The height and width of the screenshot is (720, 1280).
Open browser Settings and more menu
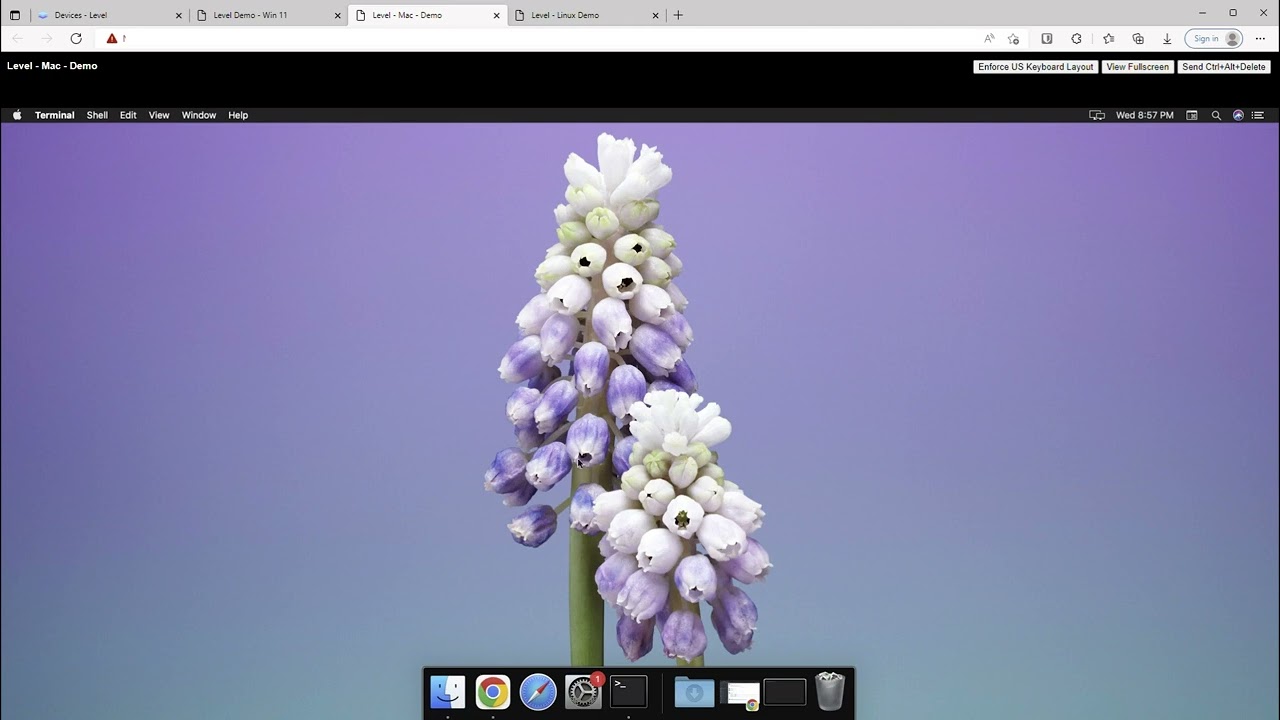pyautogui.click(x=1260, y=38)
